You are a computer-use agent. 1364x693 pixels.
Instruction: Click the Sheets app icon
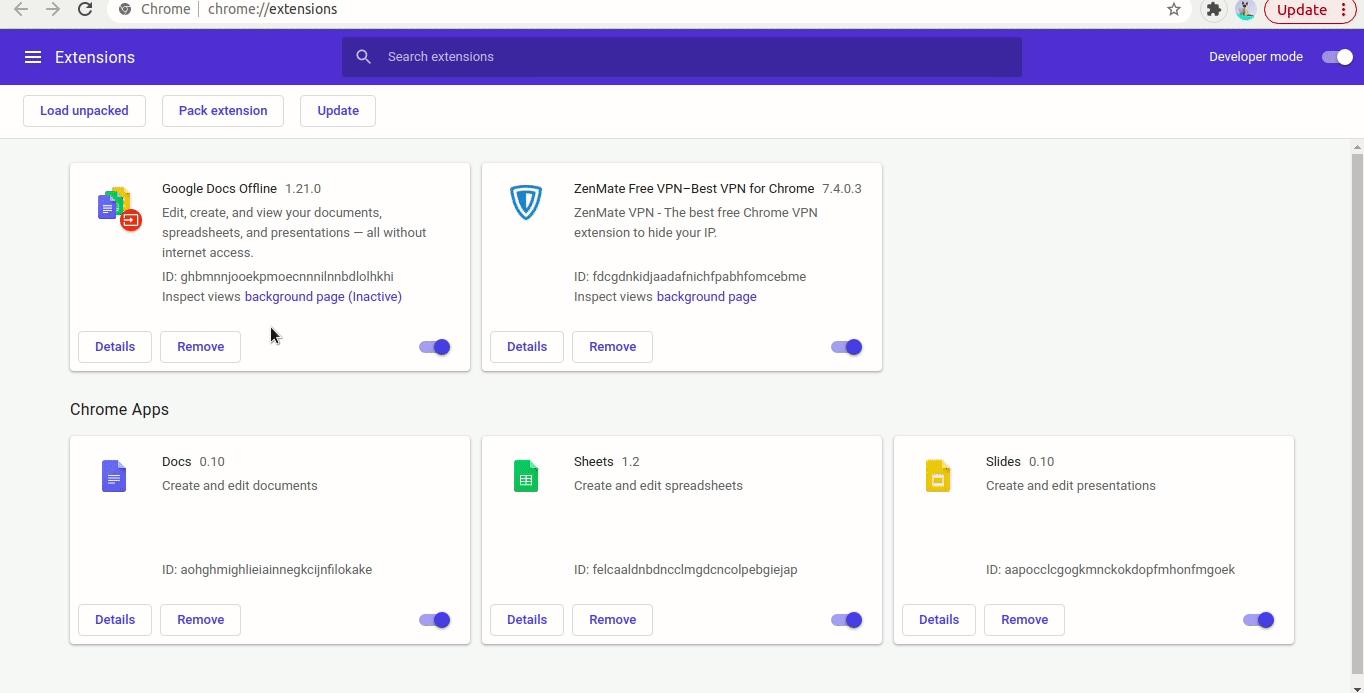click(x=526, y=476)
